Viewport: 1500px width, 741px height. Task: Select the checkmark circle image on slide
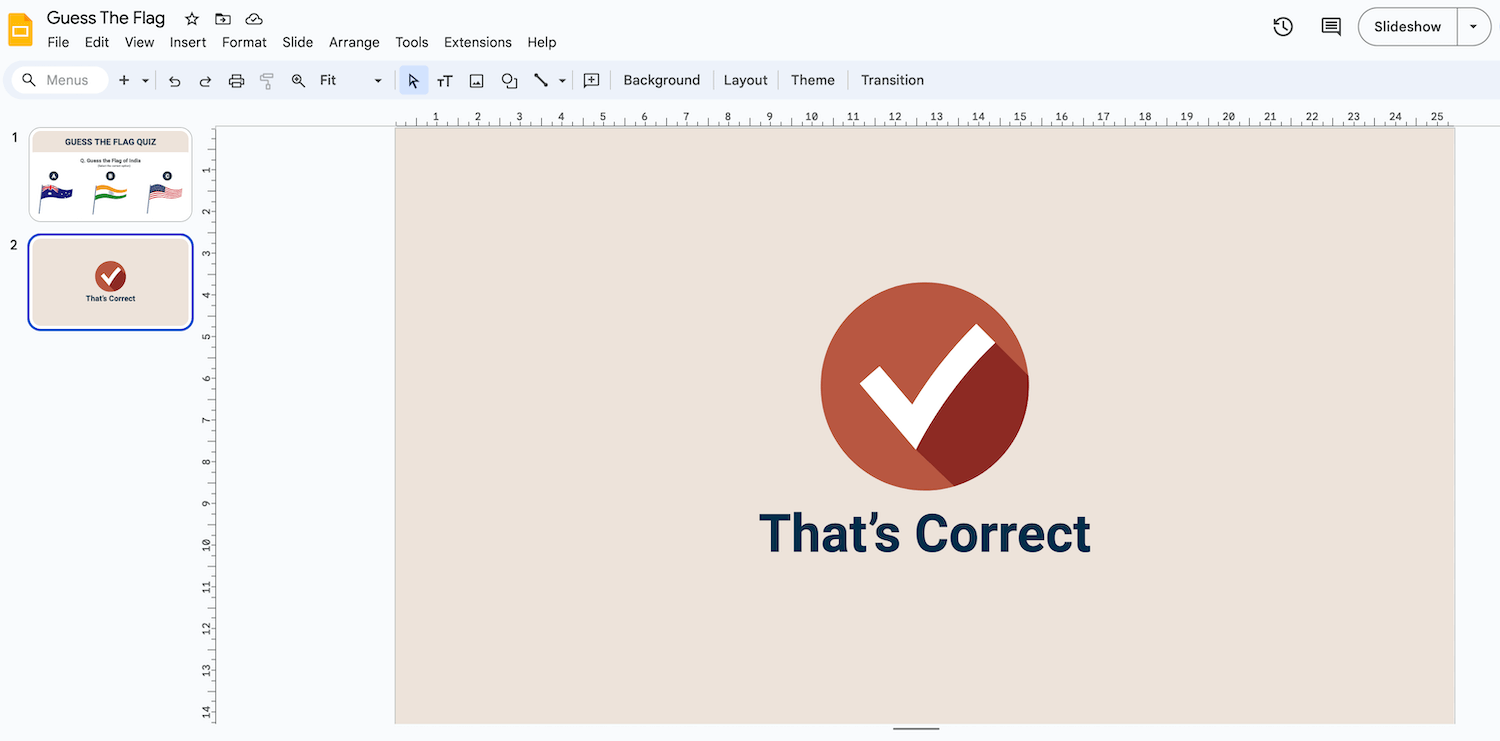pos(925,386)
